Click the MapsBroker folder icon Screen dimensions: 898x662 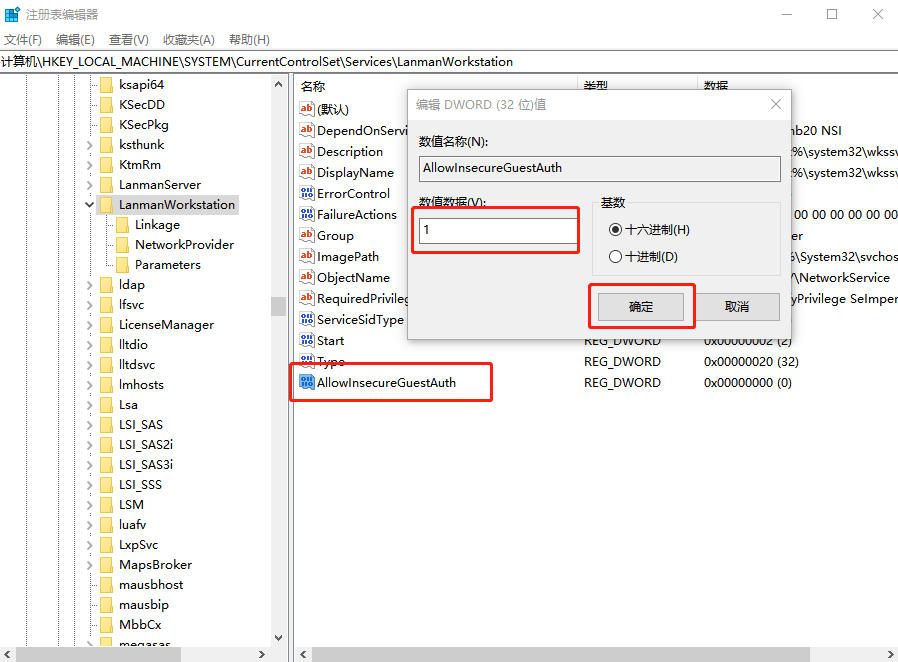(x=107, y=565)
